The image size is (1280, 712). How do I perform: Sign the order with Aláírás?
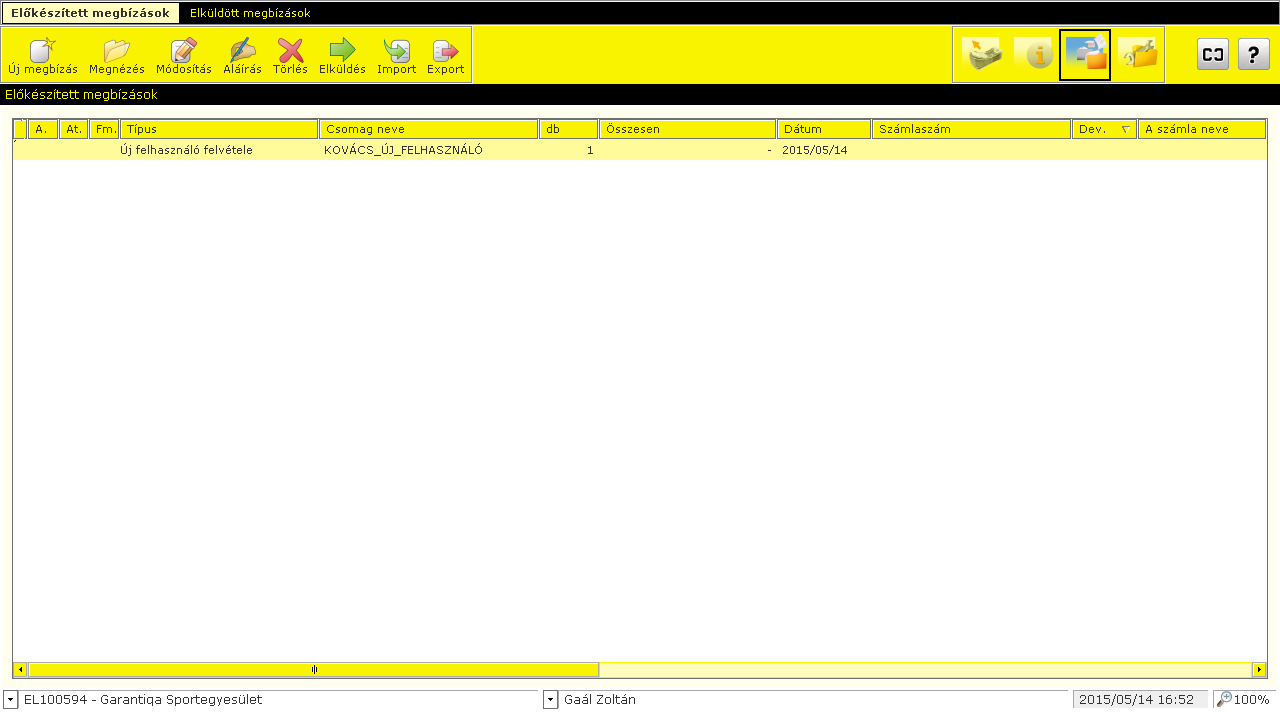242,56
